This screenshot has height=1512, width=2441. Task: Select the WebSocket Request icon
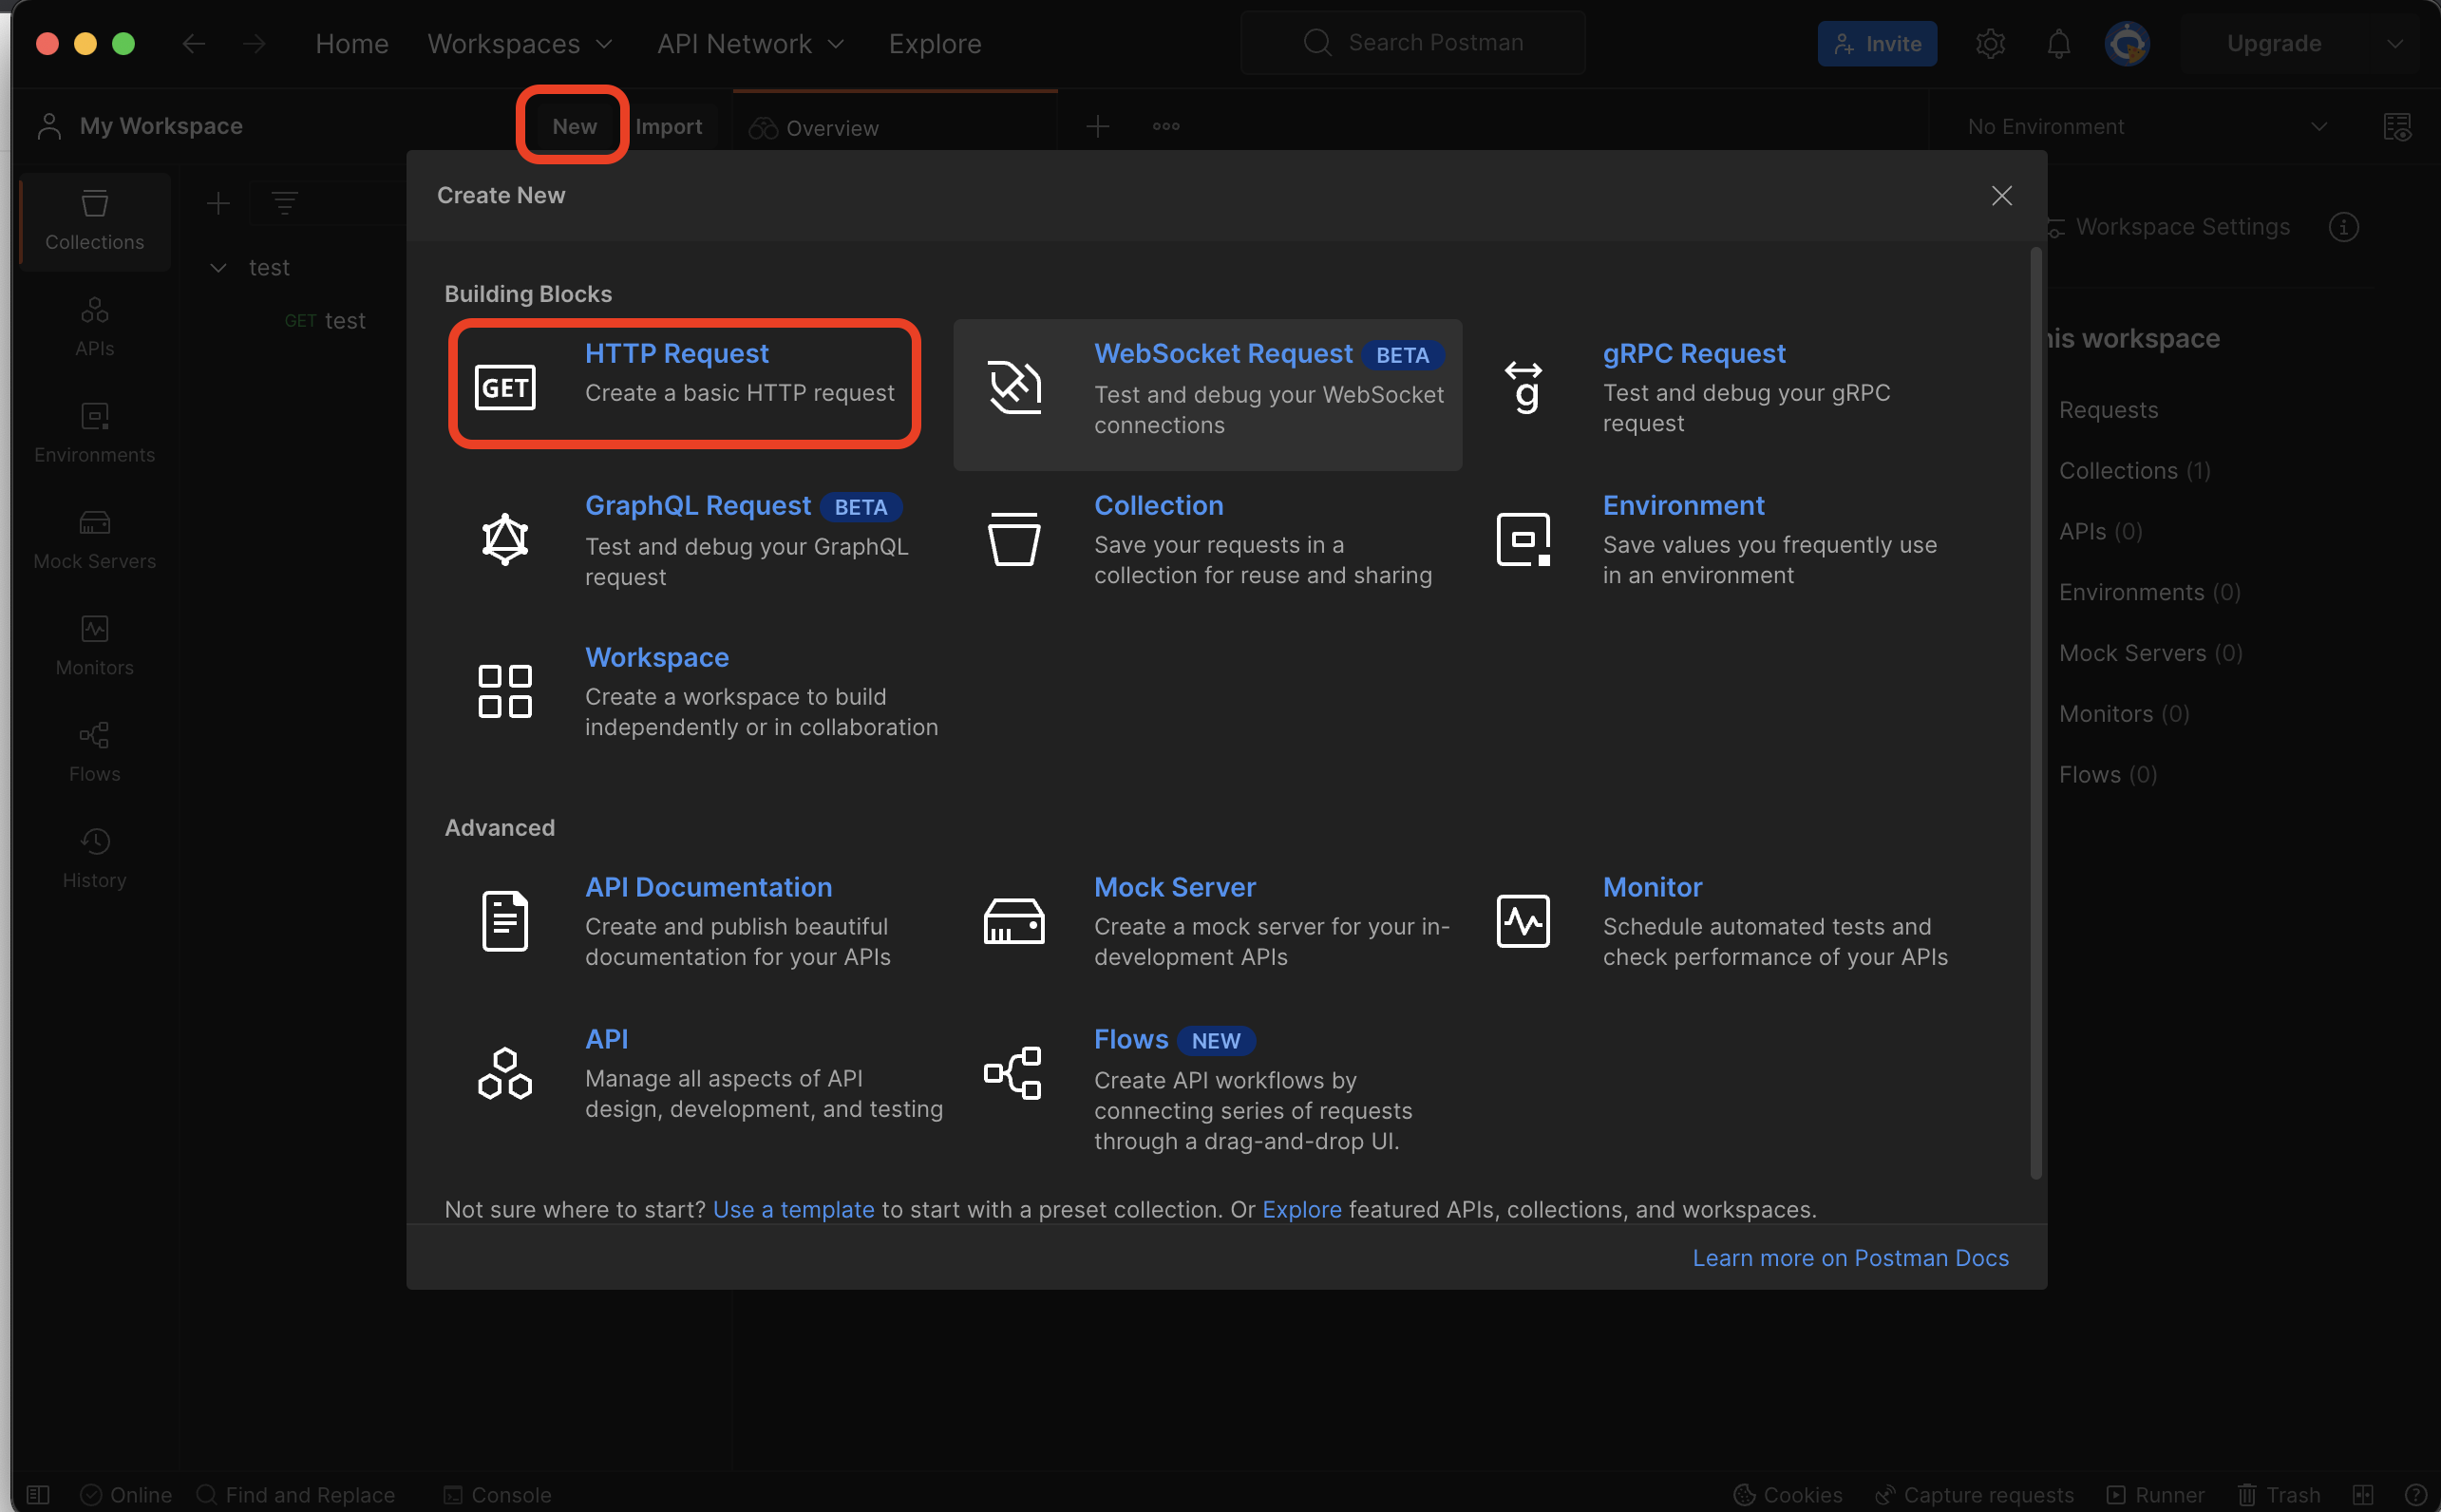tap(1014, 387)
